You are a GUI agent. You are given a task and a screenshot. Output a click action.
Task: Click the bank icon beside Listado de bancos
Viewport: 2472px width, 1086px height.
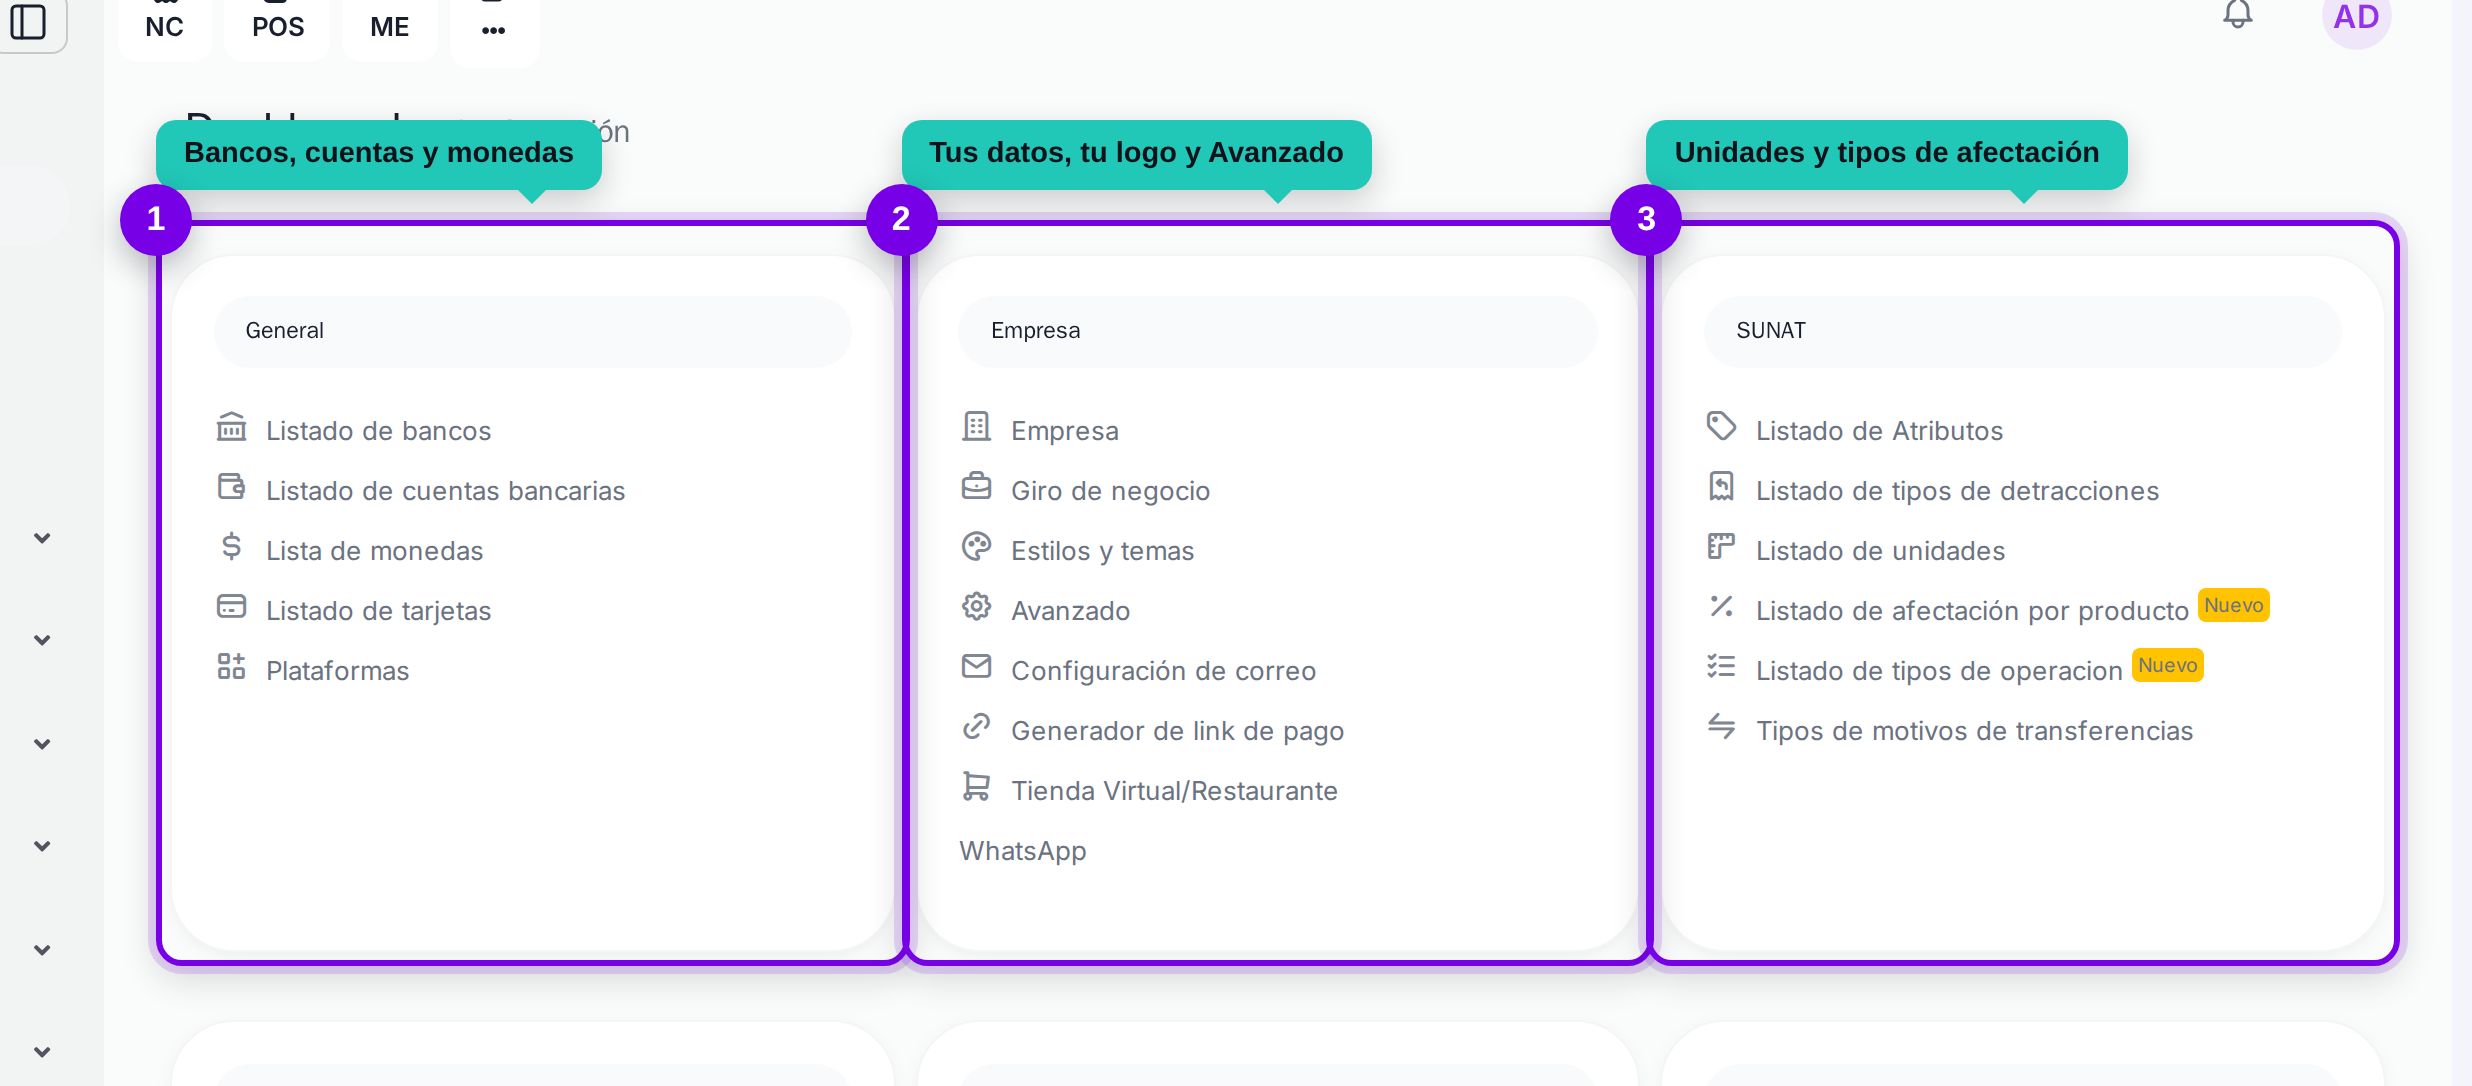point(231,428)
